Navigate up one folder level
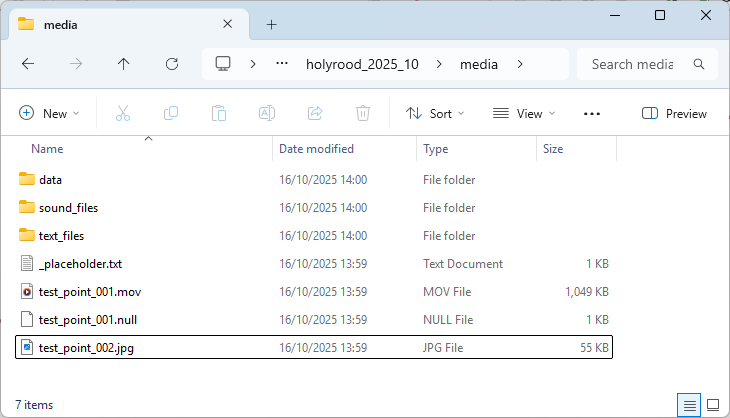The width and height of the screenshot is (730, 418). [x=123, y=64]
